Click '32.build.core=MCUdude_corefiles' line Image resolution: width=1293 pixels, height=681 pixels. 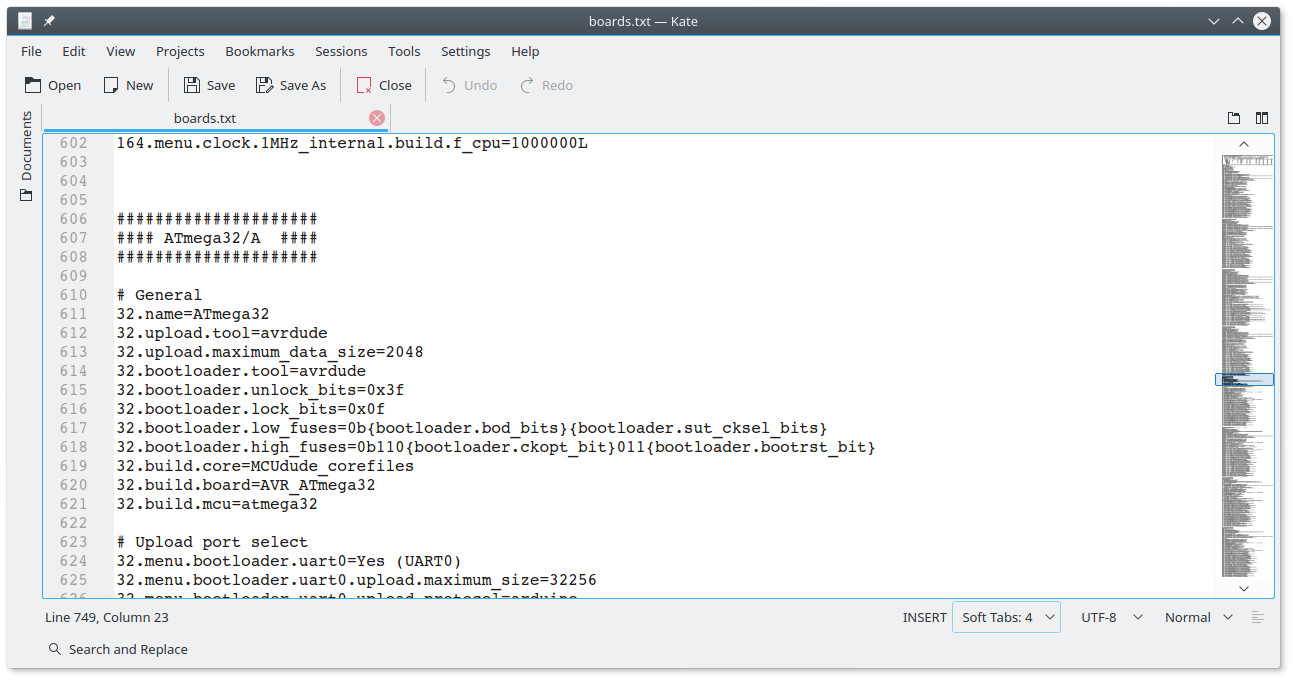(265, 466)
